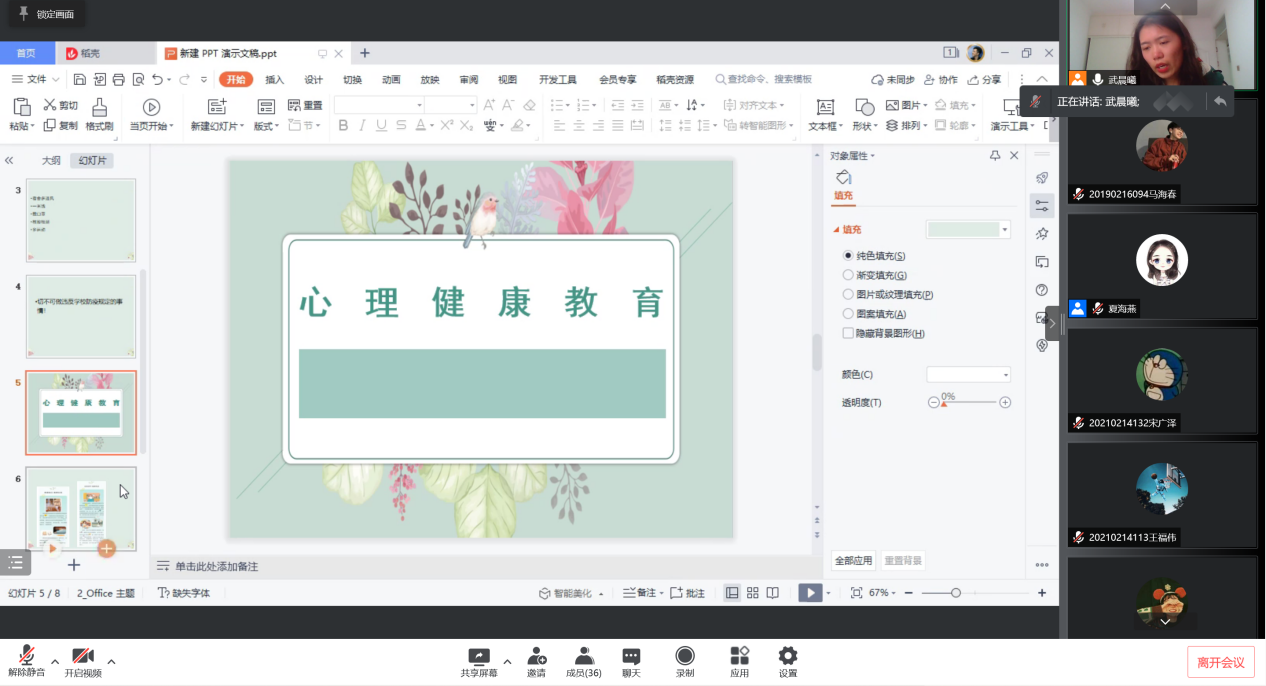
Task: Select slide 4 thumbnail
Action: point(81,316)
